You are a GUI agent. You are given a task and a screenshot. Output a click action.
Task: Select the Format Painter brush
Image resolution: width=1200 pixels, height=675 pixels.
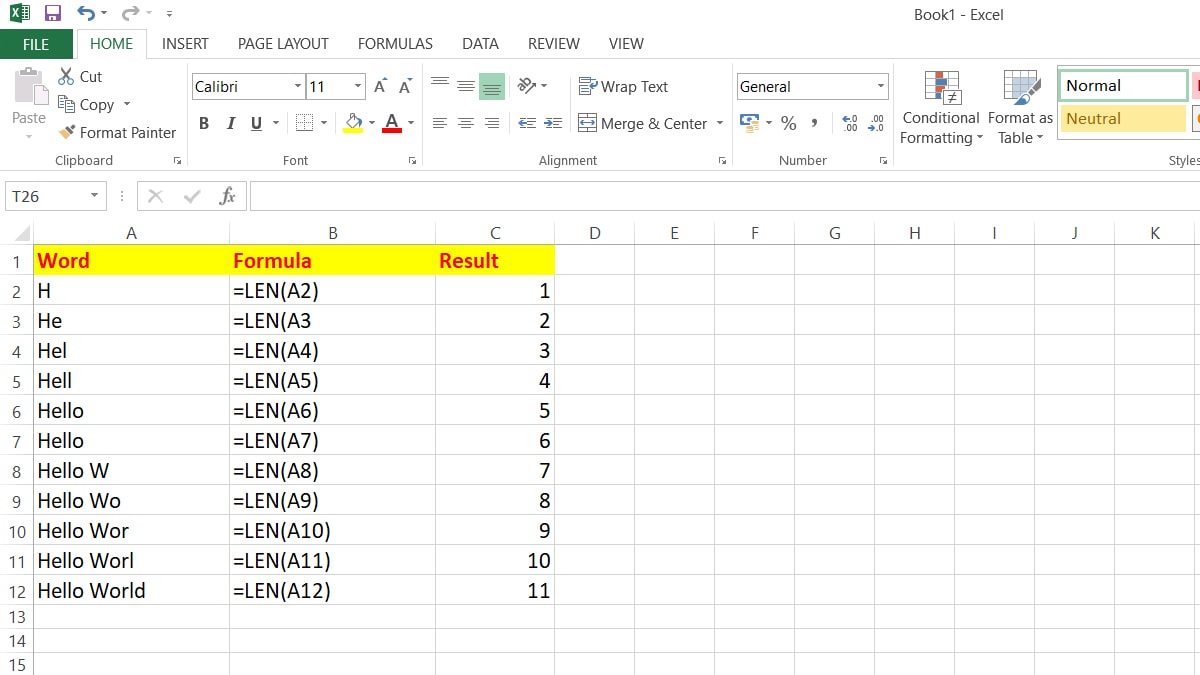[x=67, y=132]
